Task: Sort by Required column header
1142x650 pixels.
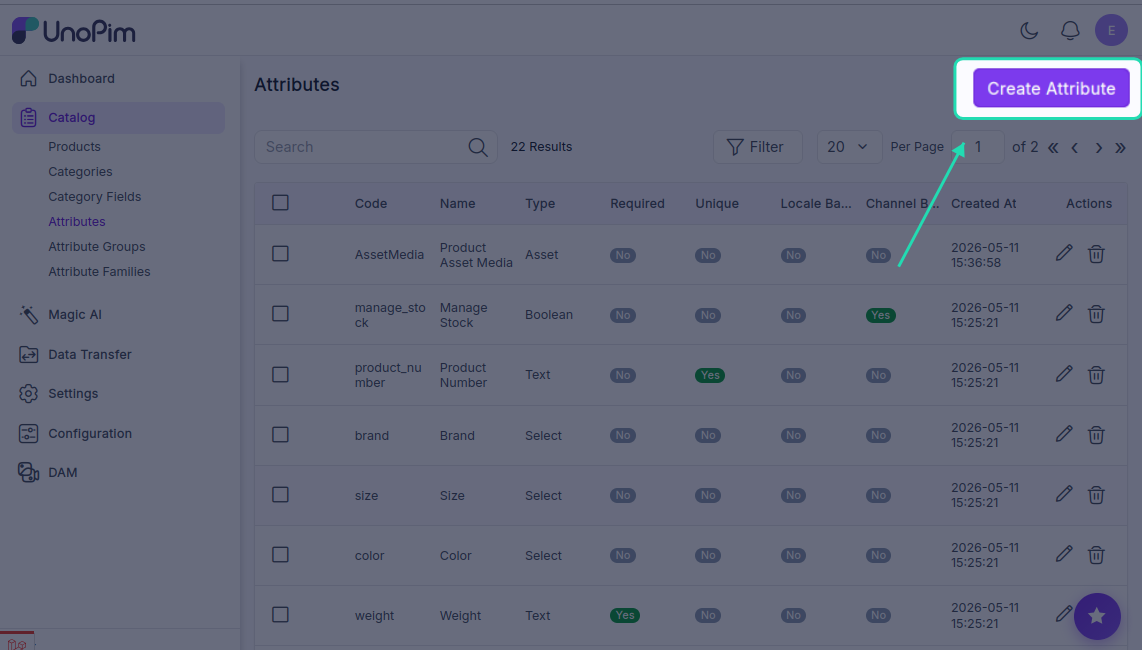Action: tap(637, 203)
